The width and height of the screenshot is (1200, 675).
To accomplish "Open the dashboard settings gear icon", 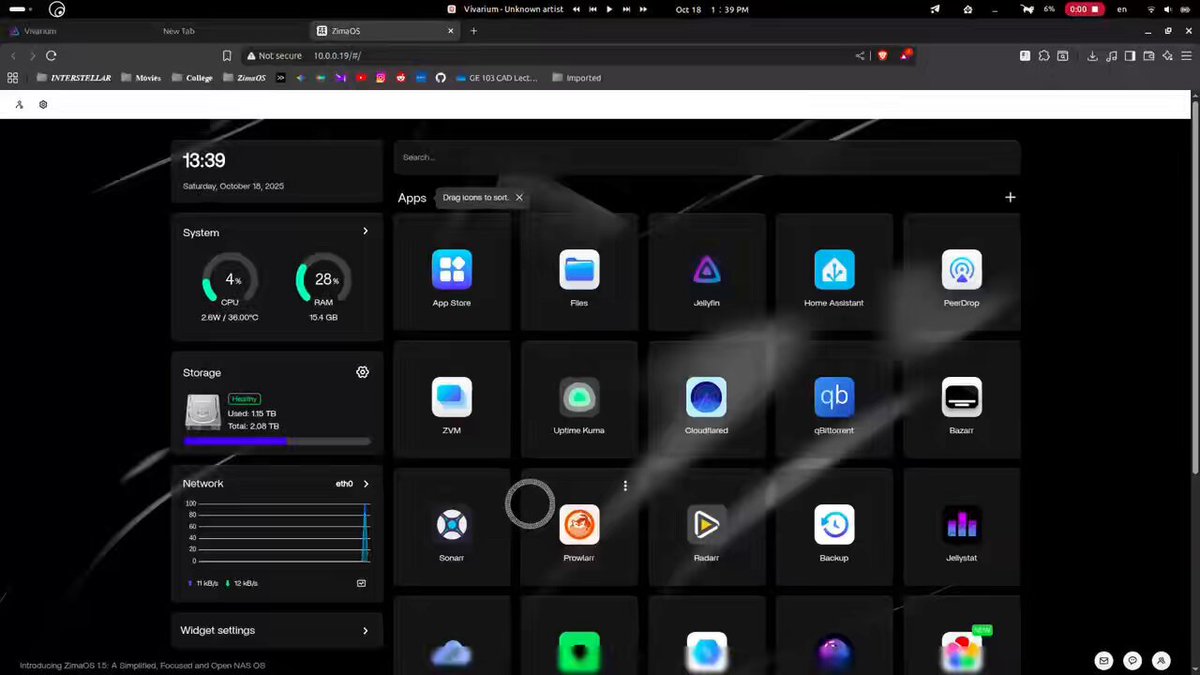I will coord(43,104).
